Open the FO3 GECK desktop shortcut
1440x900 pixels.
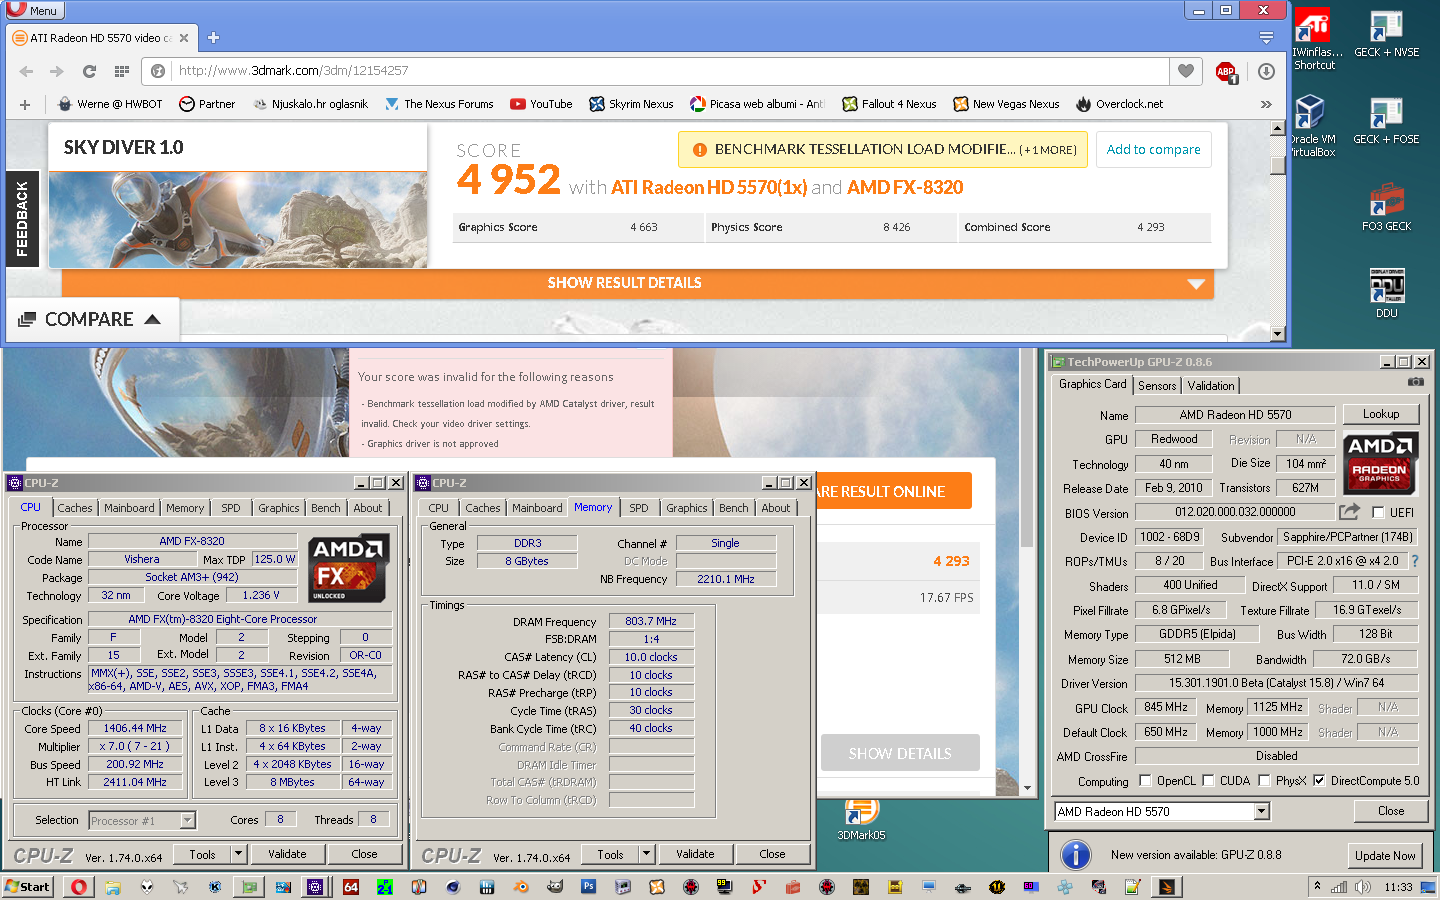(x=1386, y=207)
